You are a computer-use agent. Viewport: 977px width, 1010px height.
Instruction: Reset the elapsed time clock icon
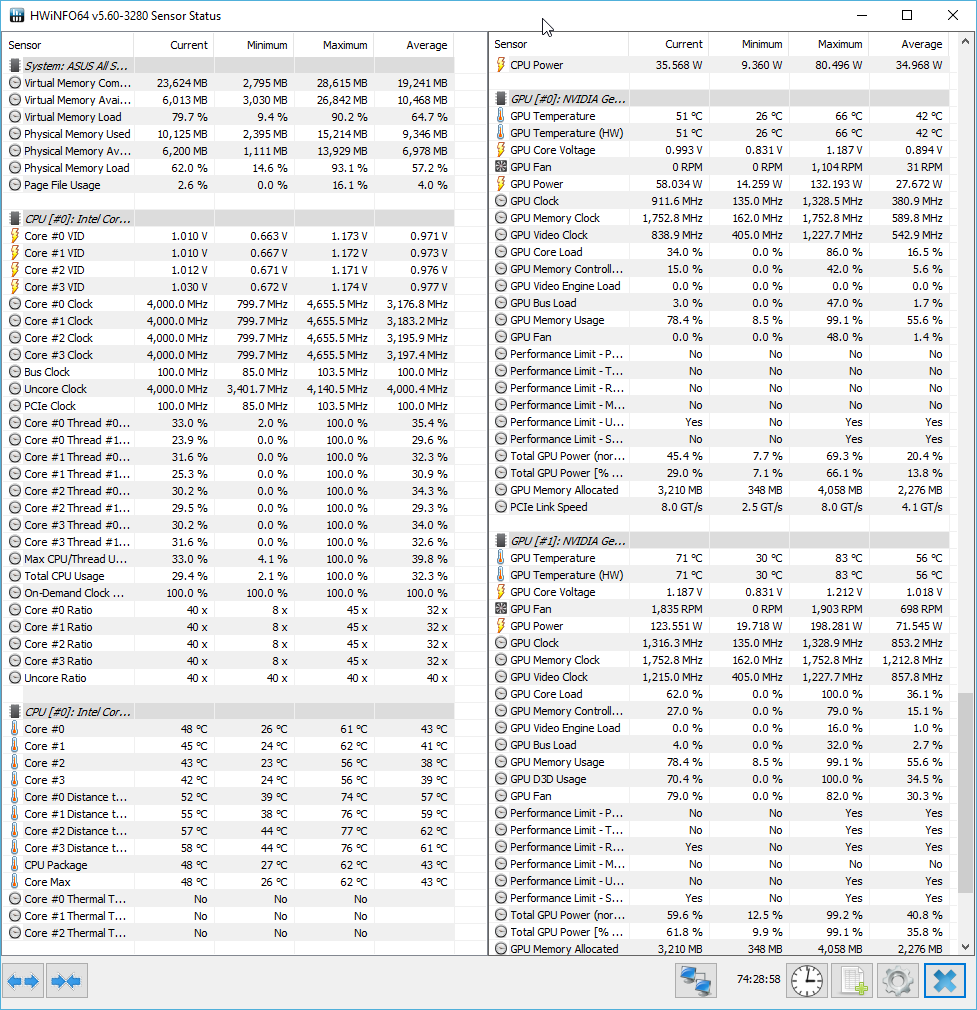coord(806,981)
